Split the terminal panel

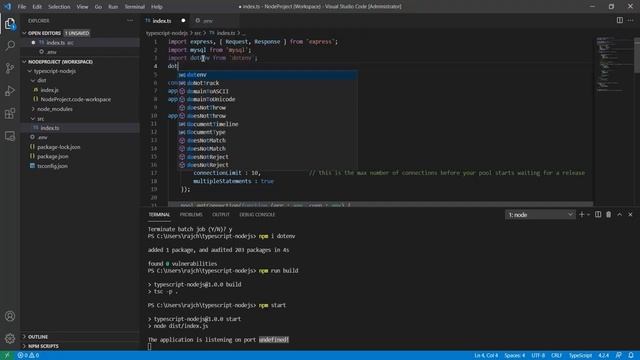tap(598, 215)
